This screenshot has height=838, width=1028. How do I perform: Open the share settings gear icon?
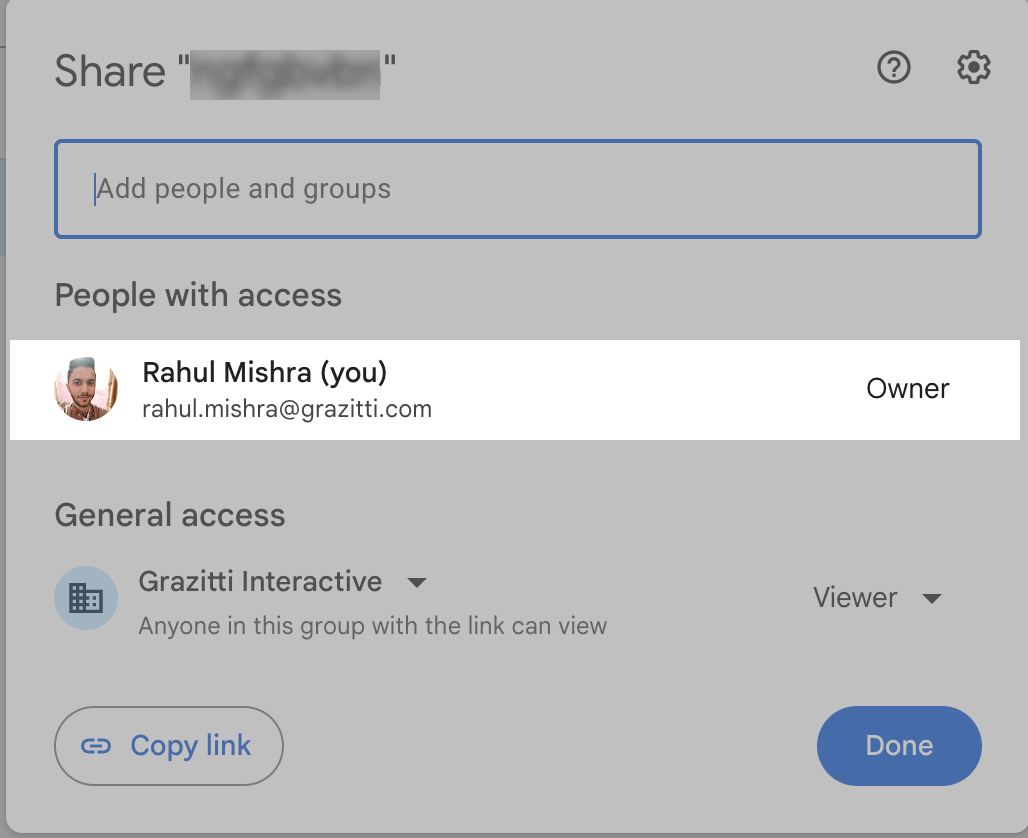[973, 68]
